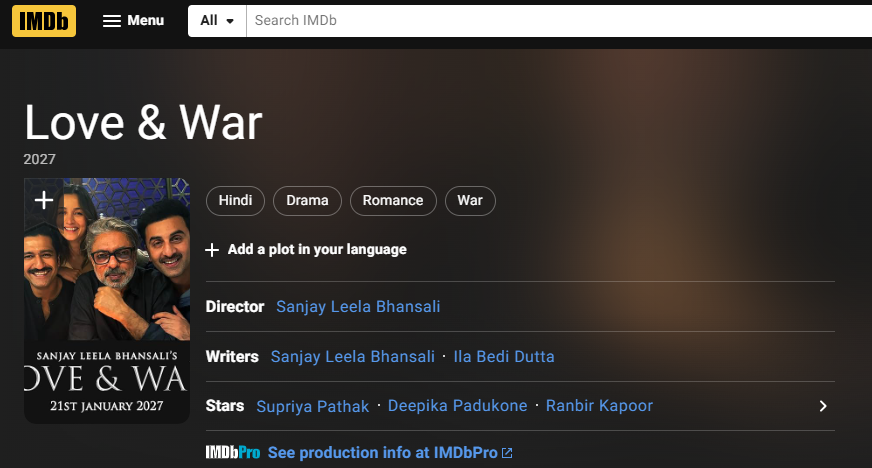Select the War genre chip

click(470, 201)
